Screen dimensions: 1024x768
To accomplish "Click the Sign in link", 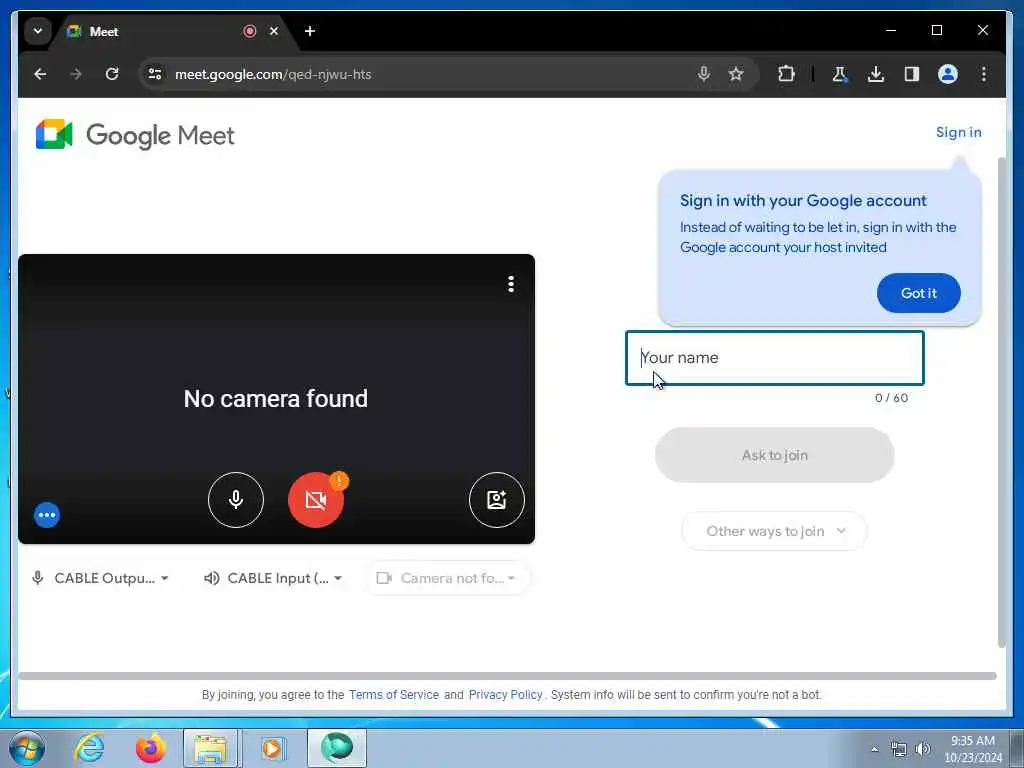I will click(x=958, y=133).
